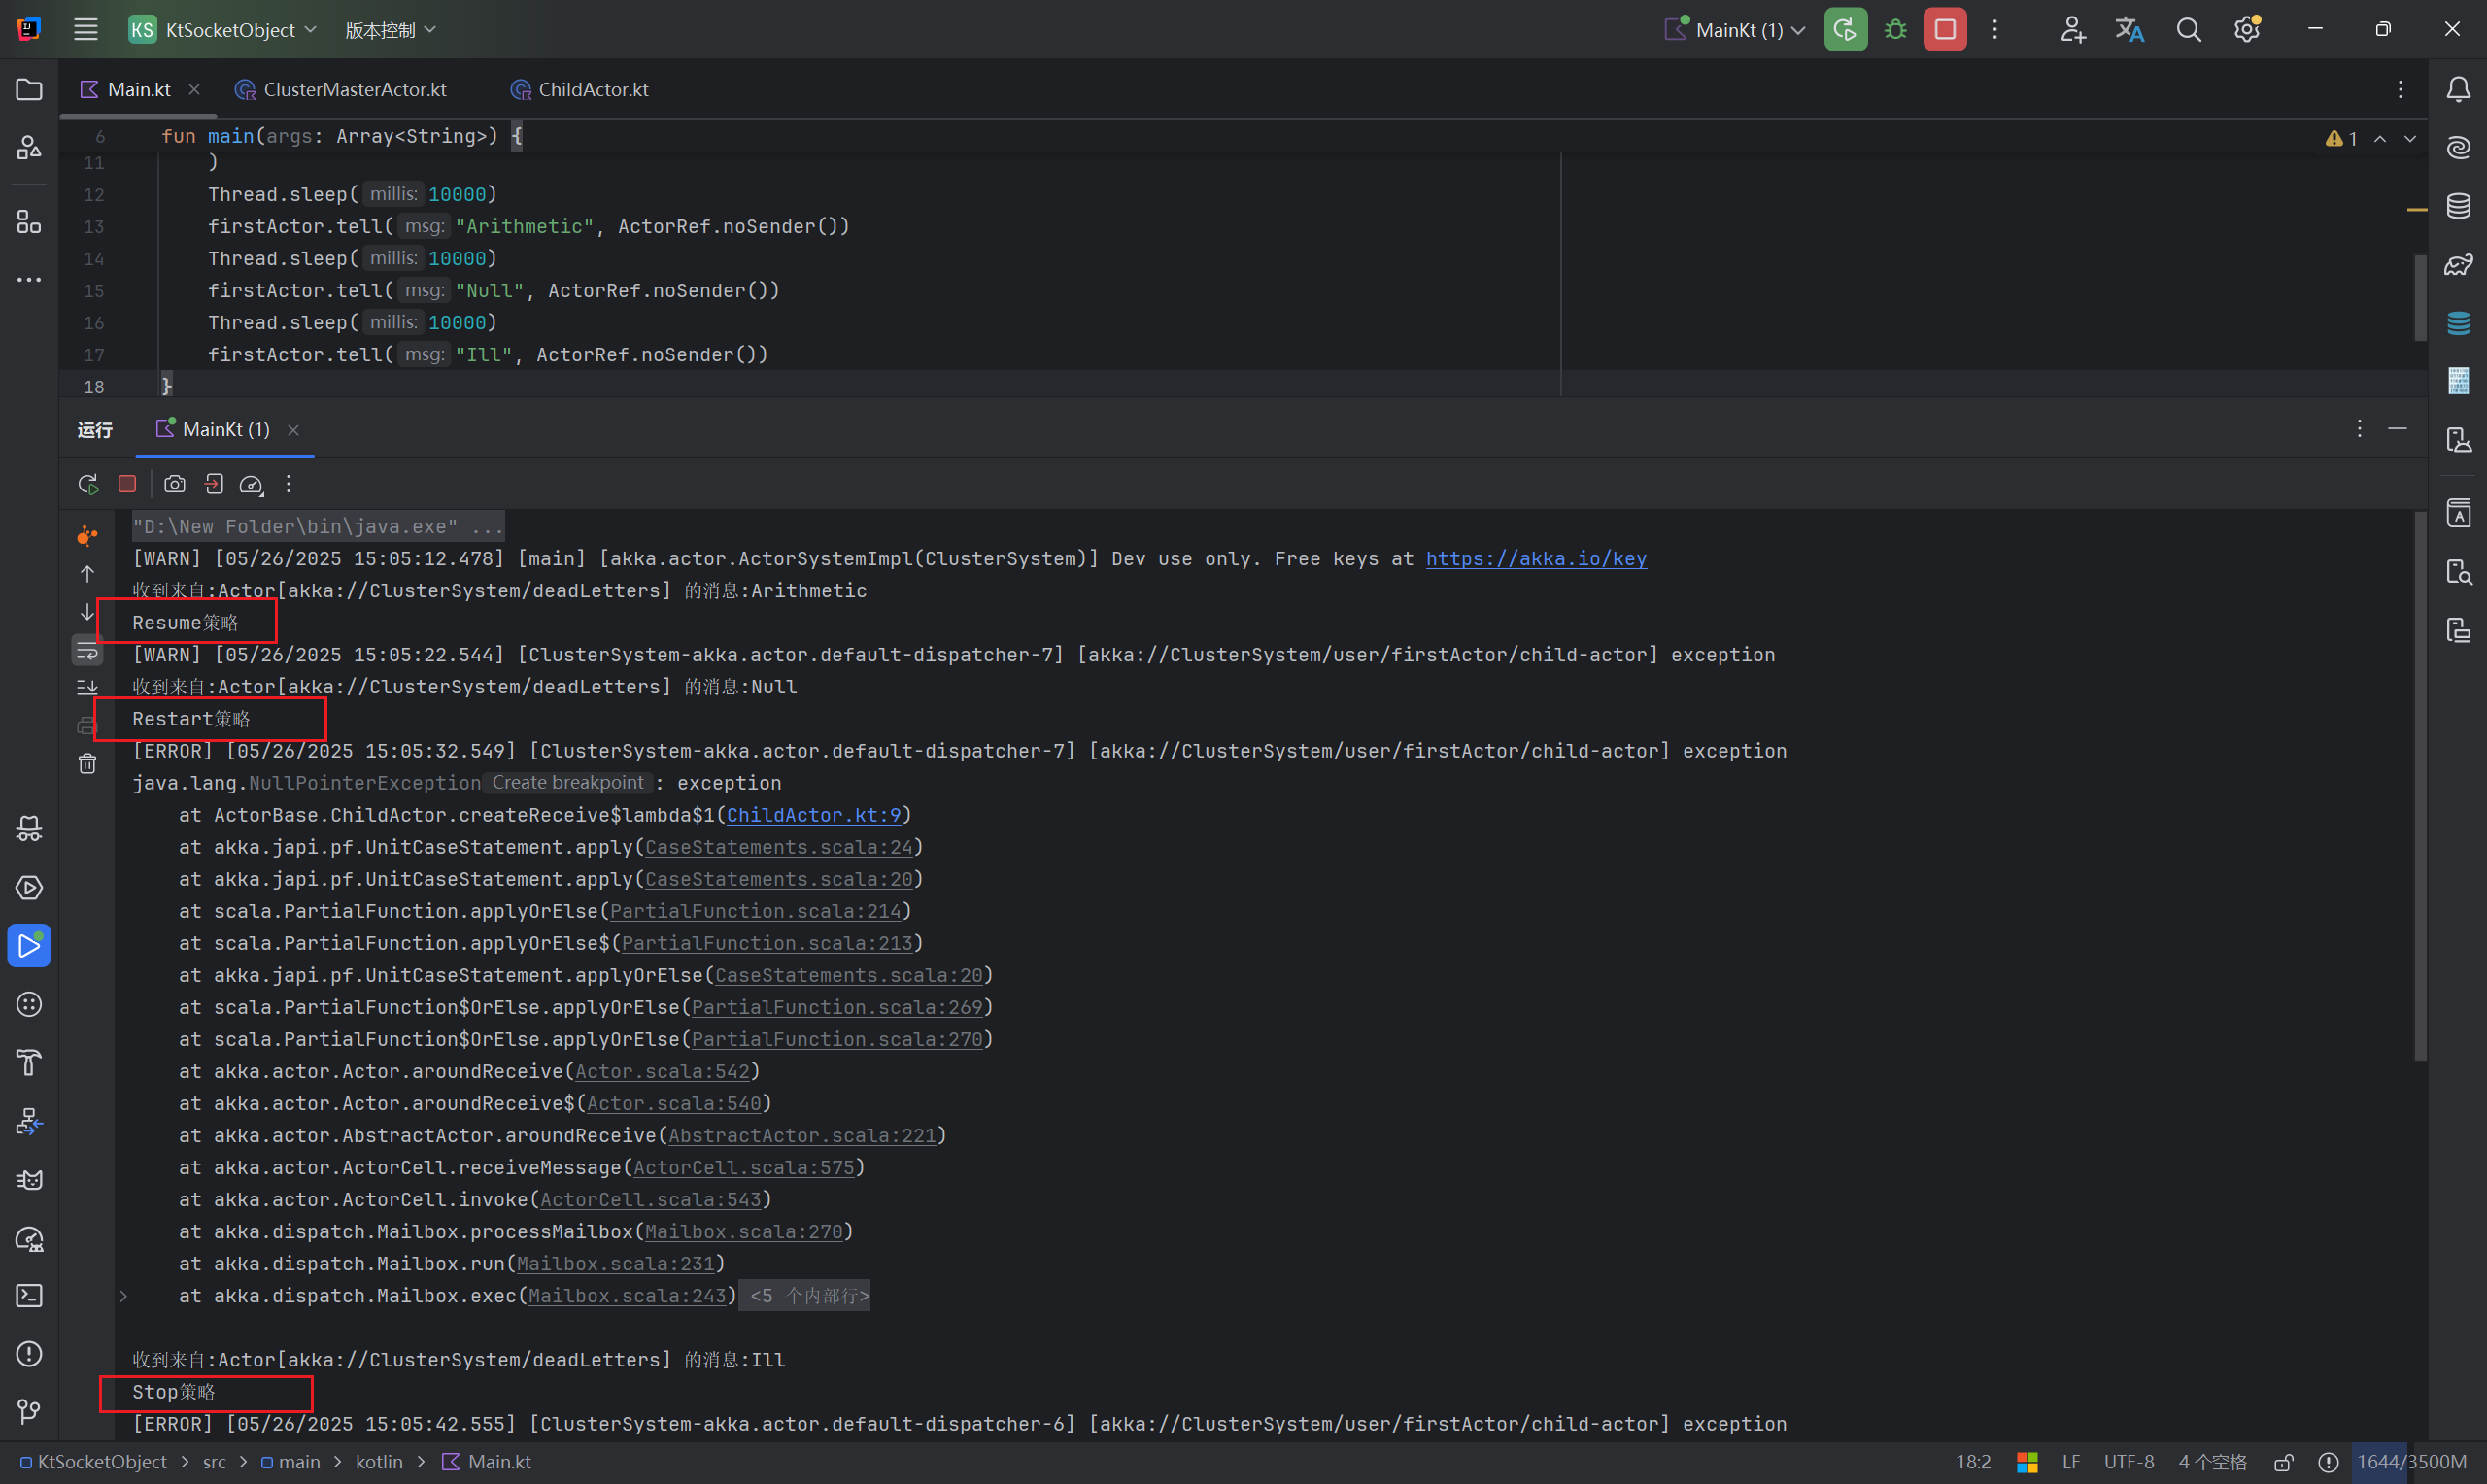Click the warning count indicator in editor
The width and height of the screenshot is (2487, 1484).
click(2342, 139)
